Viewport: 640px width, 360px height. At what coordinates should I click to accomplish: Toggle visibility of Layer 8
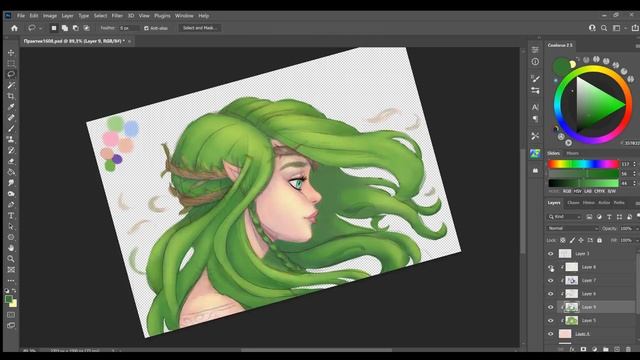[551, 267]
